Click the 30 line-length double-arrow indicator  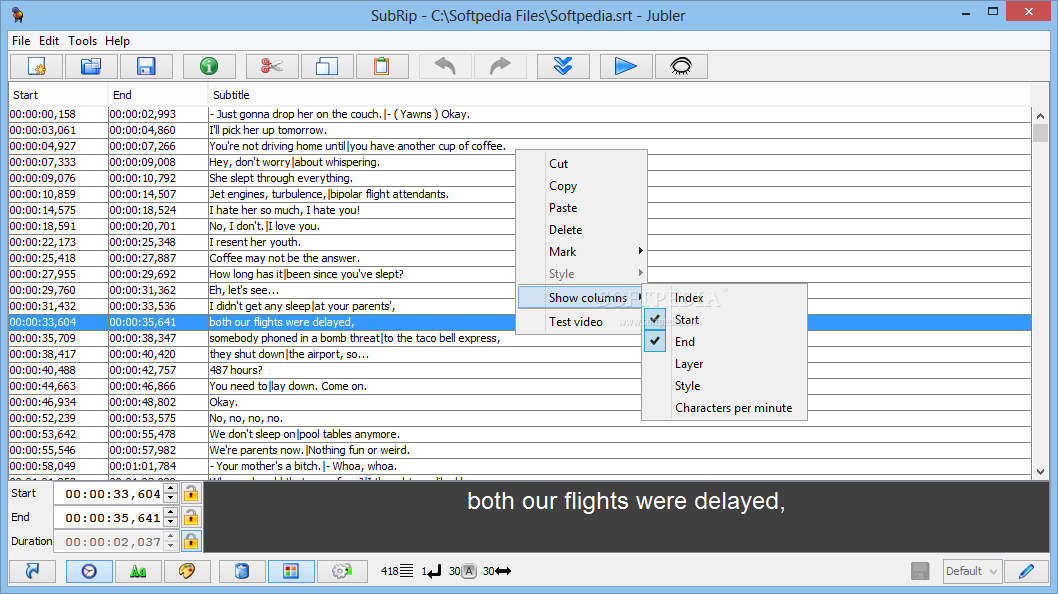pyautogui.click(x=497, y=571)
